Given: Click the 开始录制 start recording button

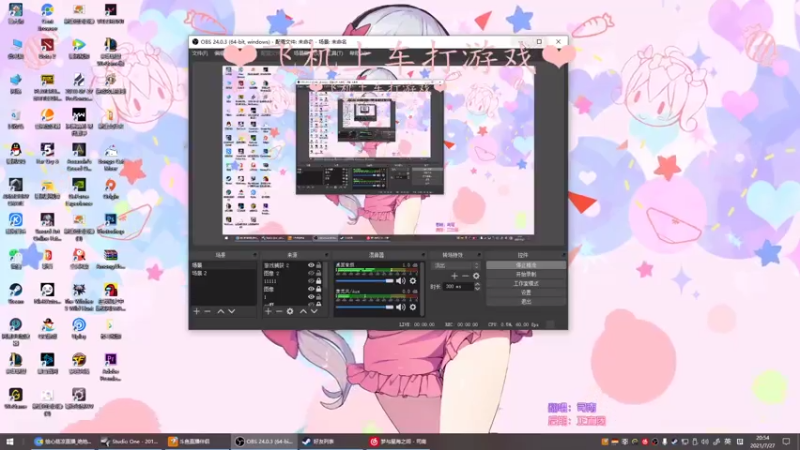Looking at the screenshot, I should (526, 274).
